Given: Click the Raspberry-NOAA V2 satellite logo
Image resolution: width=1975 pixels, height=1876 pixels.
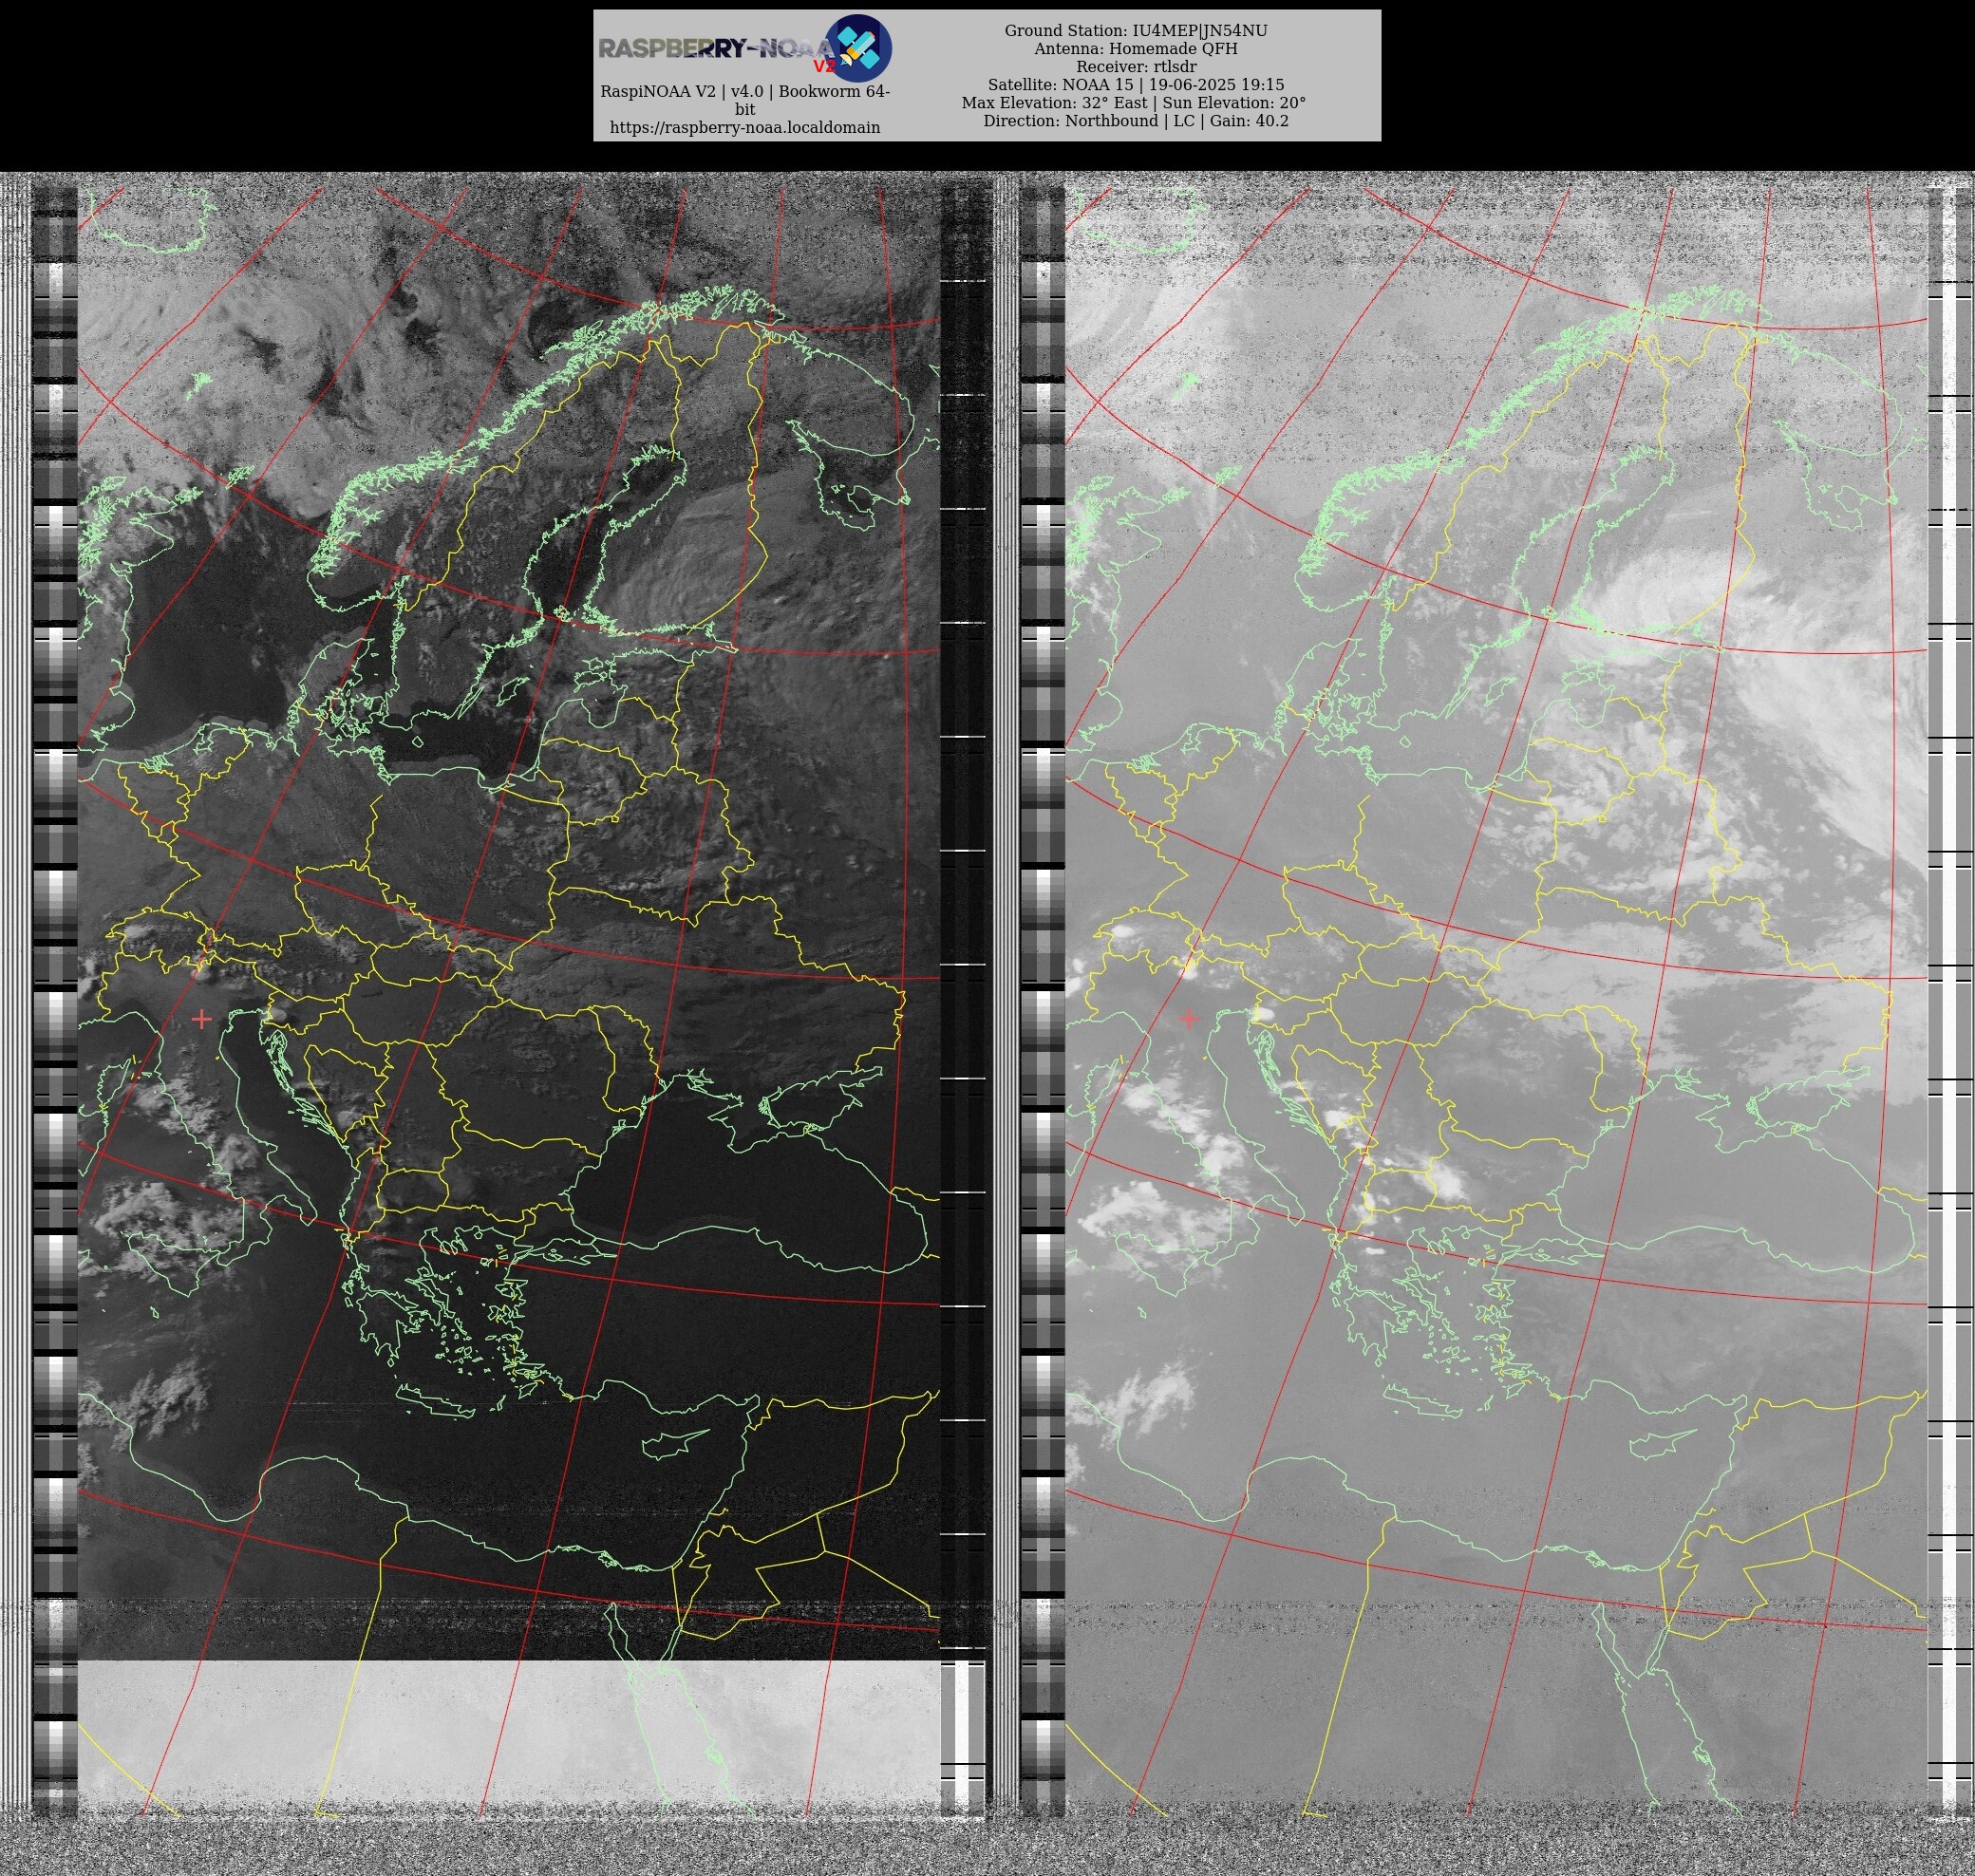Looking at the screenshot, I should 857,47.
